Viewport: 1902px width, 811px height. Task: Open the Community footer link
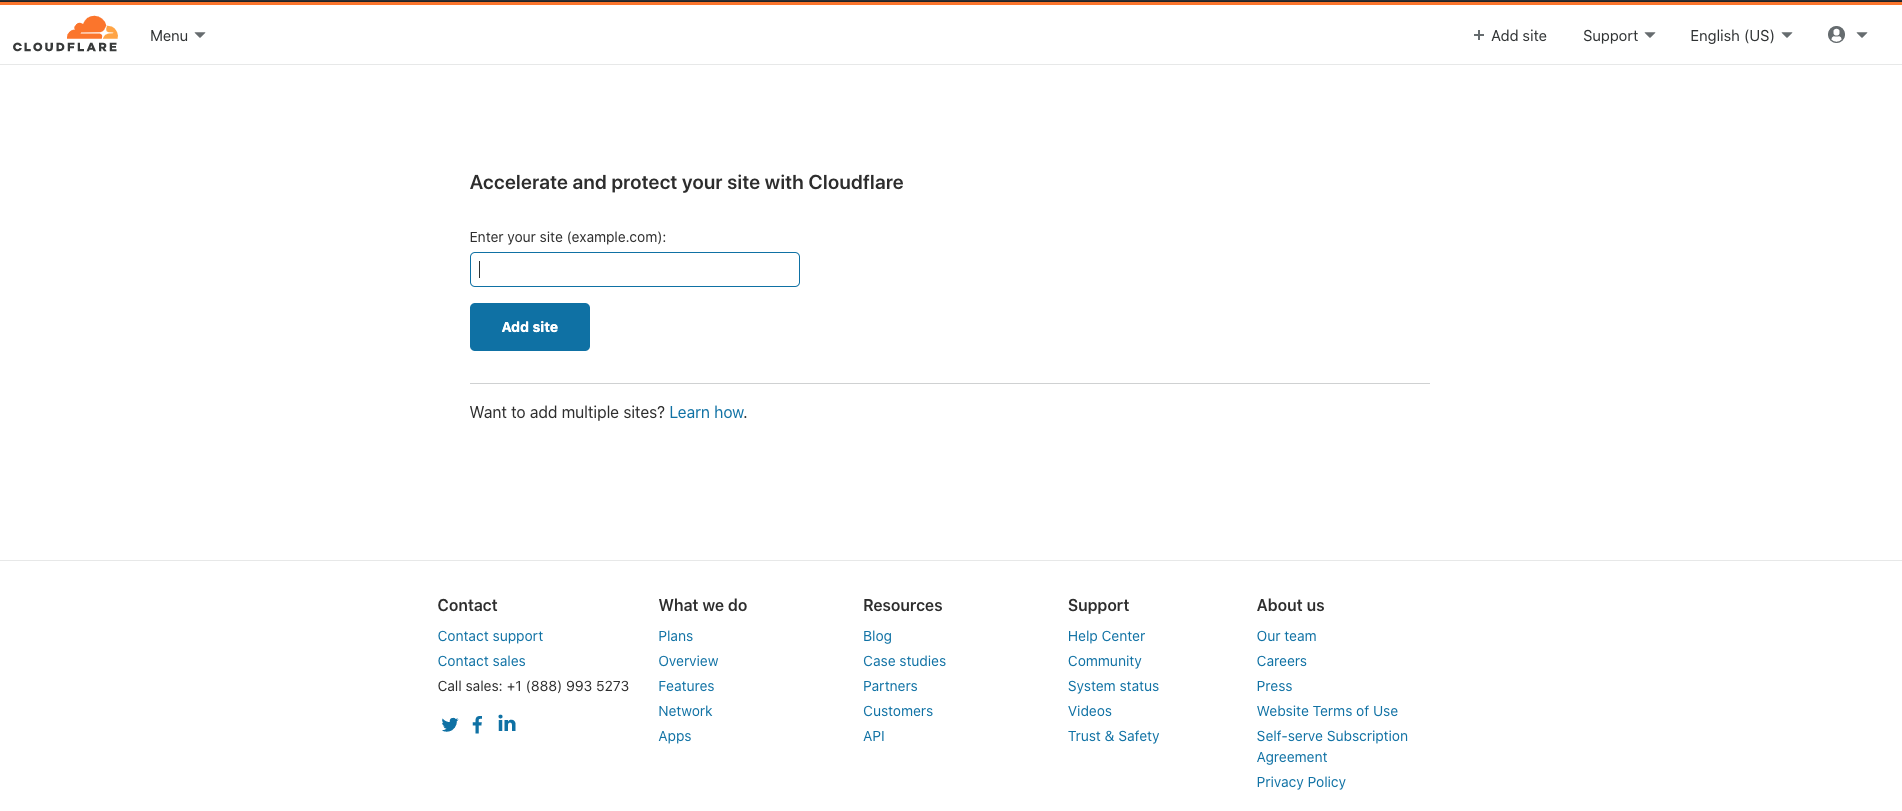tap(1104, 661)
